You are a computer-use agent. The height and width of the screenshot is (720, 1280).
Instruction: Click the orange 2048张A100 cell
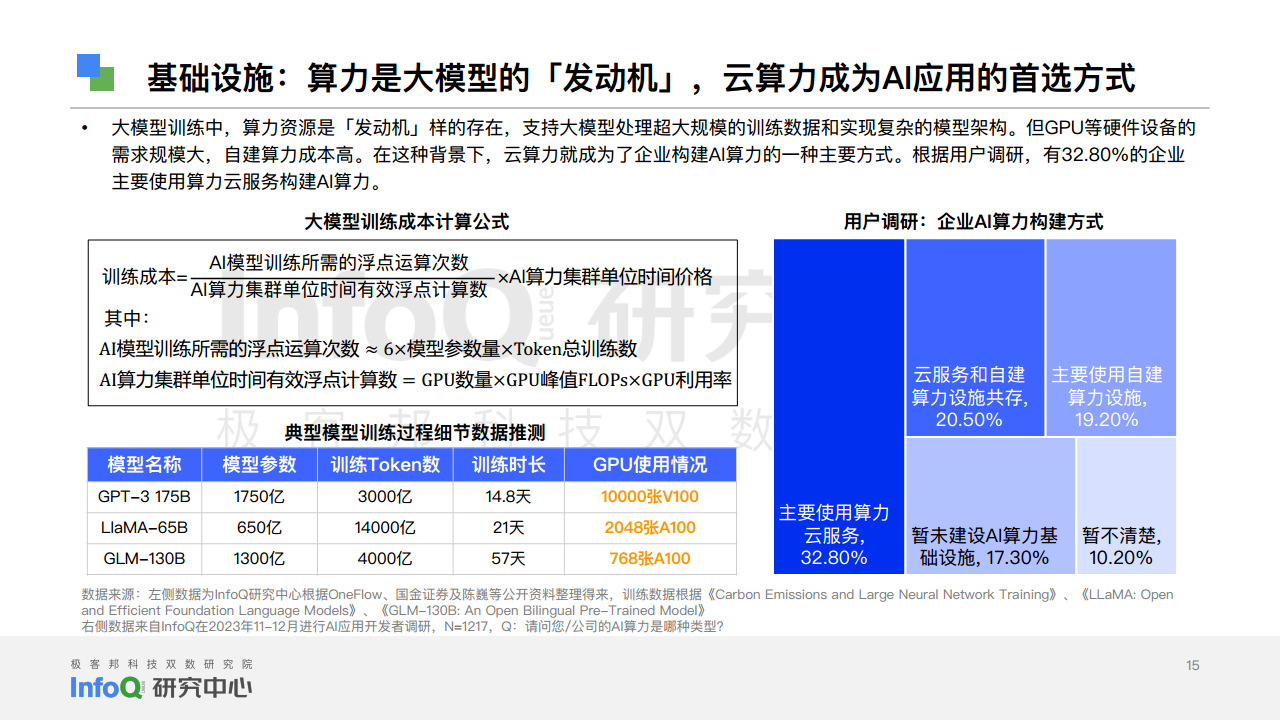[x=650, y=528]
